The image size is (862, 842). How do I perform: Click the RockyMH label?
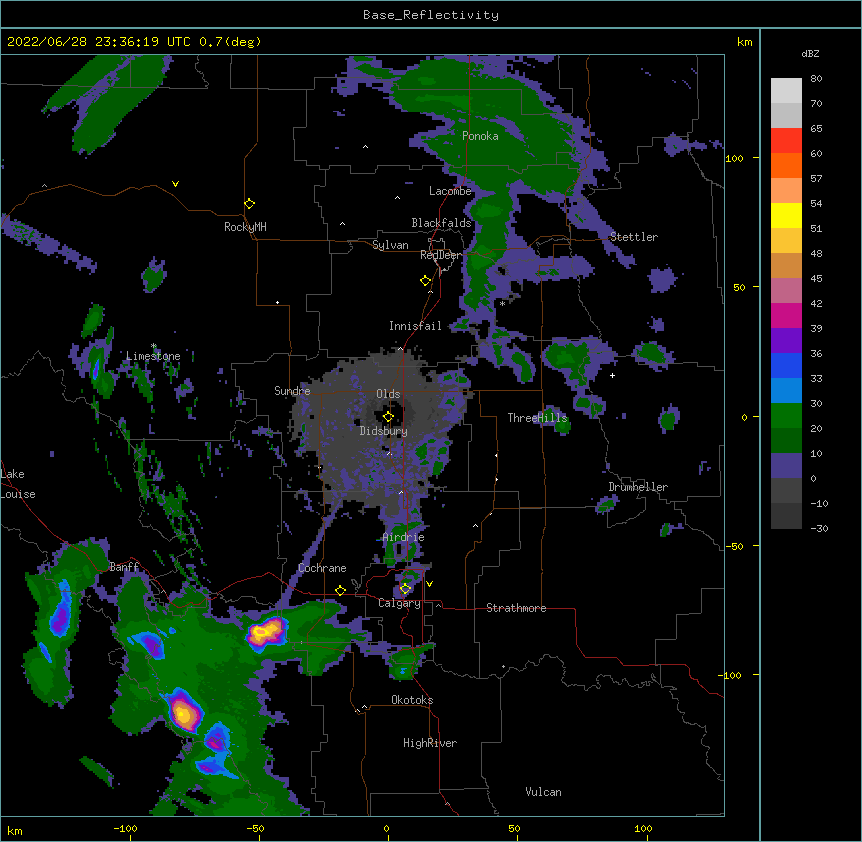[245, 227]
